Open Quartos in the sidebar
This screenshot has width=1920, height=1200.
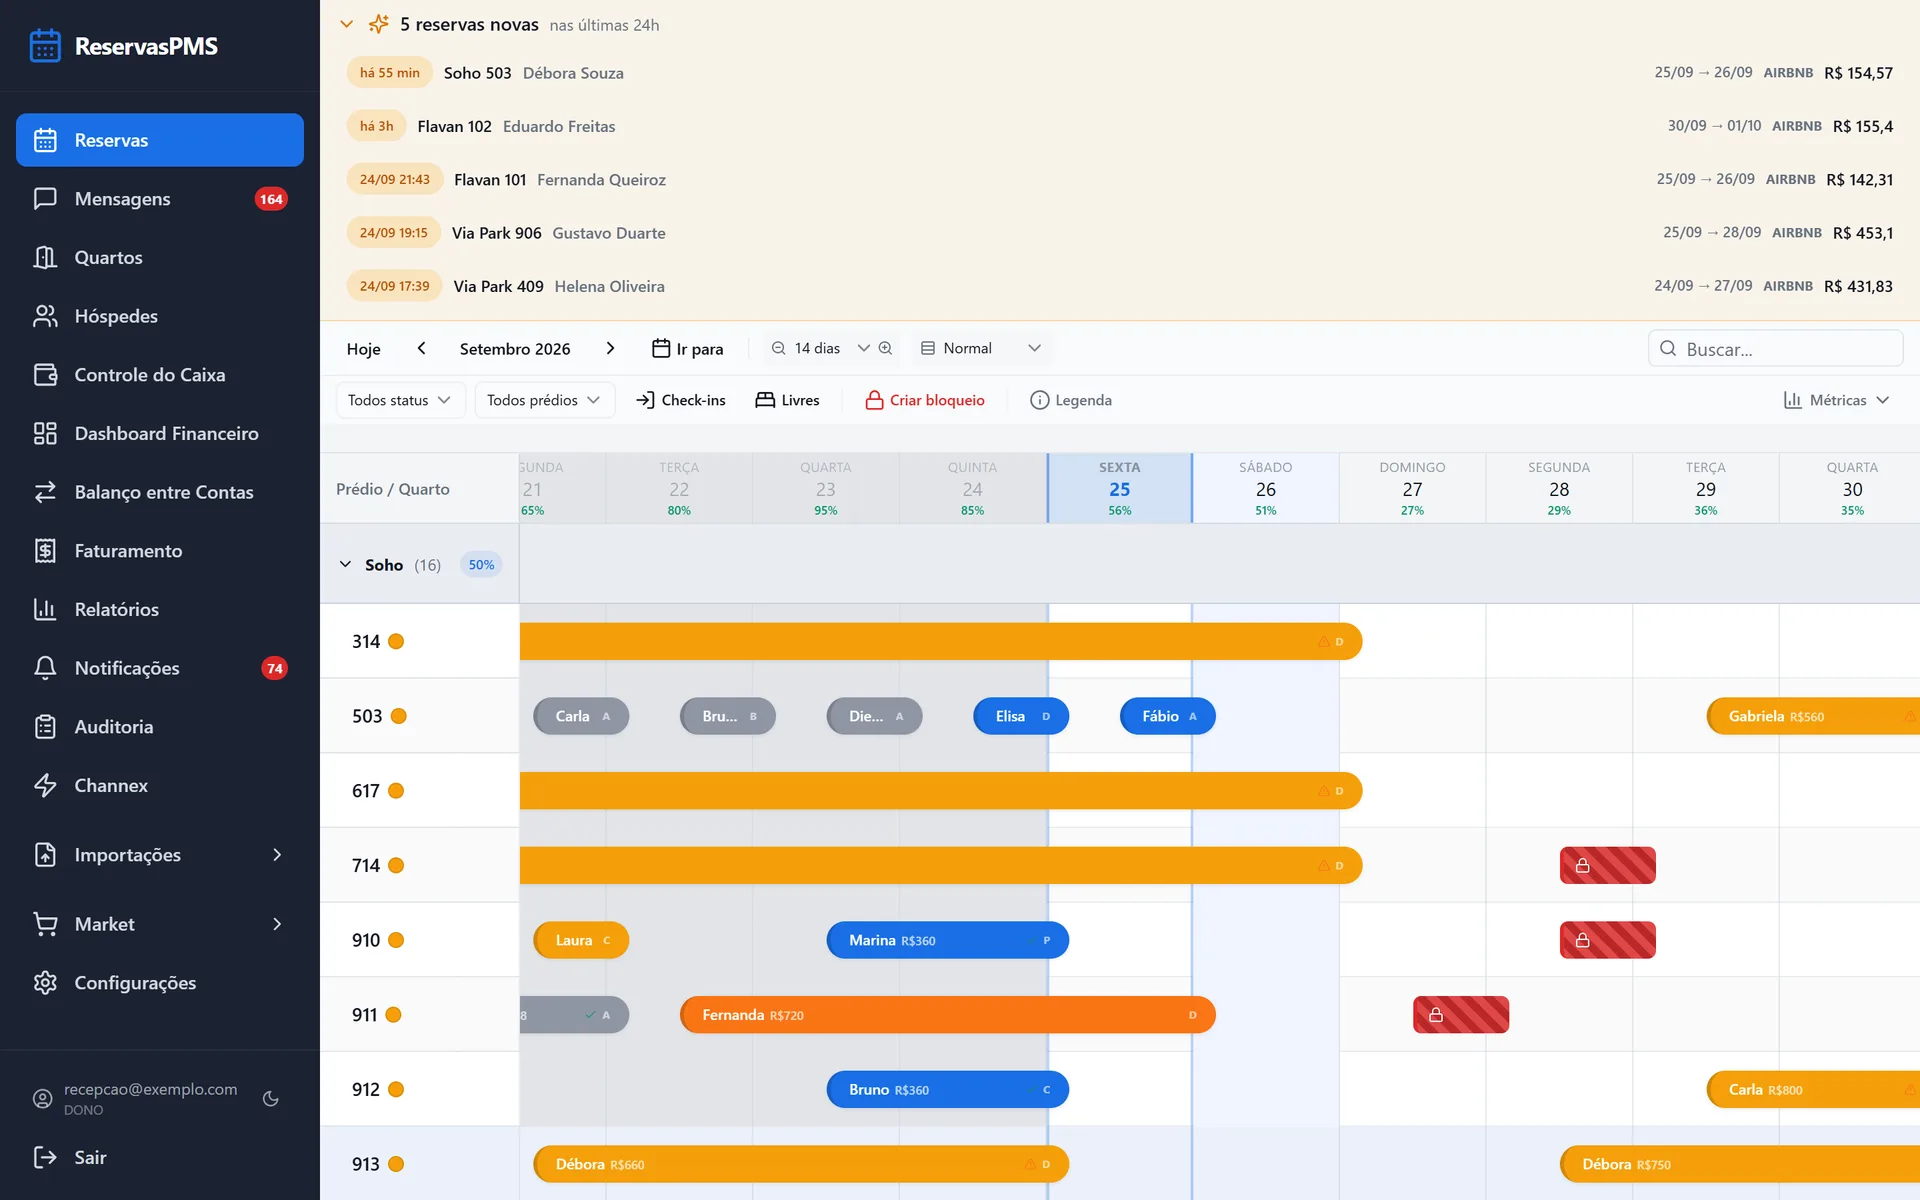[x=160, y=258]
